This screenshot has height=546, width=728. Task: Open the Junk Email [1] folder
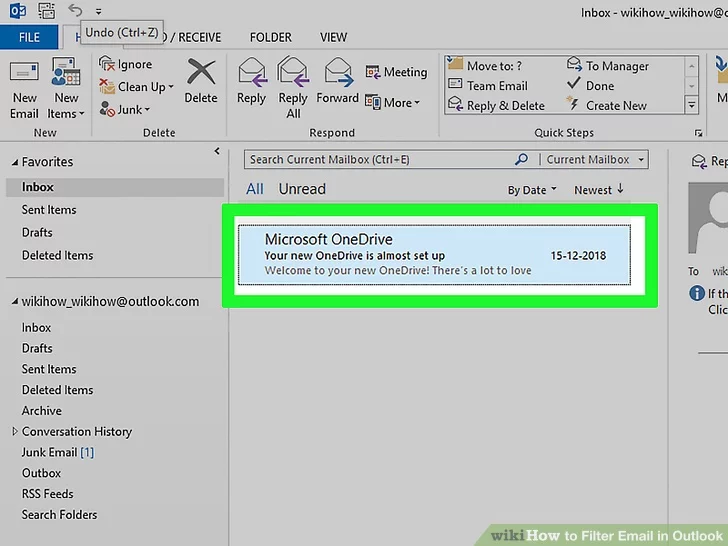coord(58,453)
